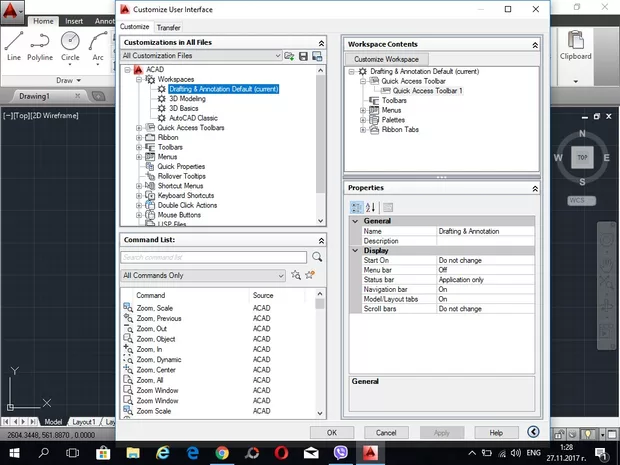The height and width of the screenshot is (465, 620).
Task: Click the Categorized view icon in Properties
Action: coord(357,207)
